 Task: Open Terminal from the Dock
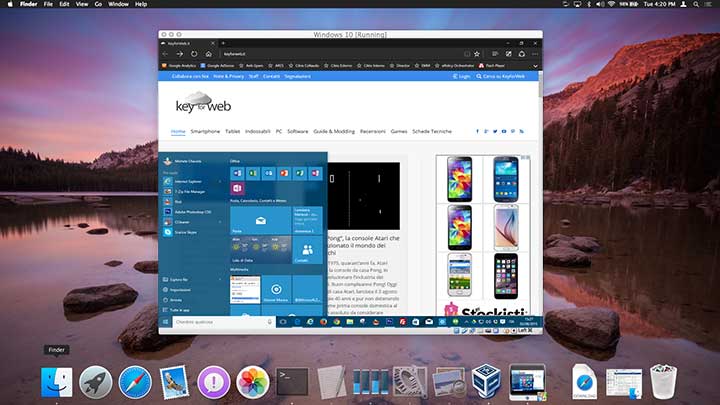click(292, 382)
